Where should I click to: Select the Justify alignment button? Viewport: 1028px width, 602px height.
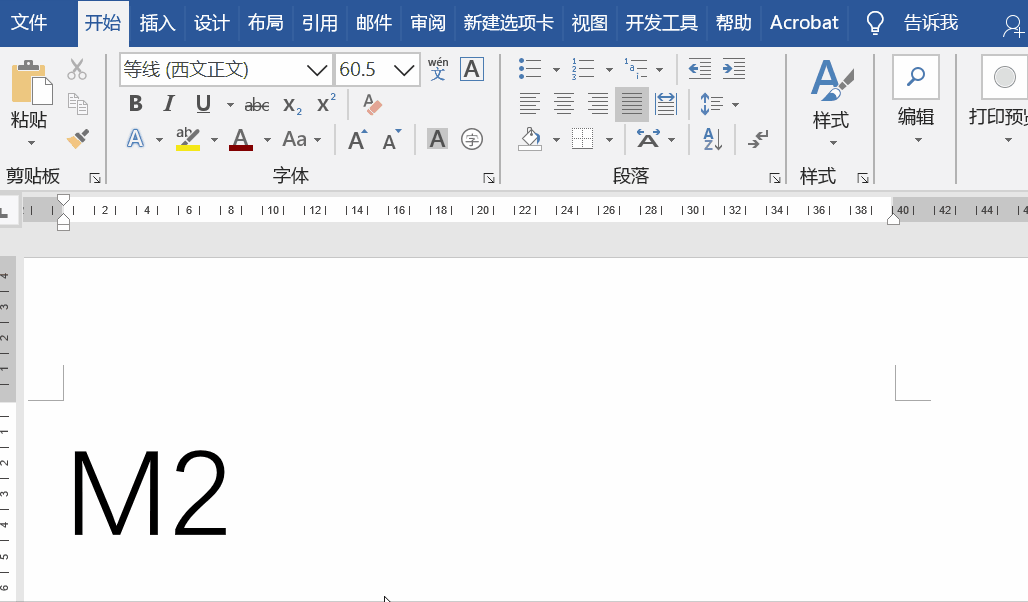(632, 104)
